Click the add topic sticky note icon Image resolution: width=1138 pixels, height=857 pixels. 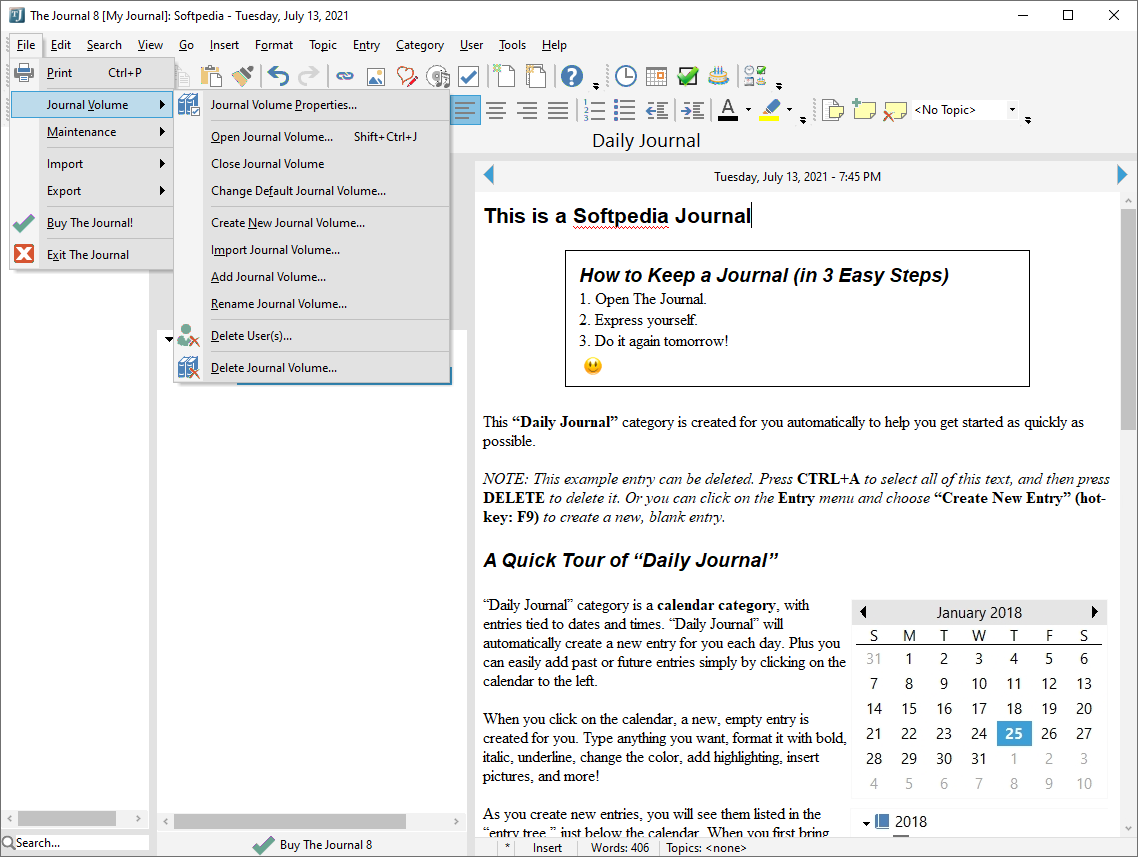pos(864,110)
